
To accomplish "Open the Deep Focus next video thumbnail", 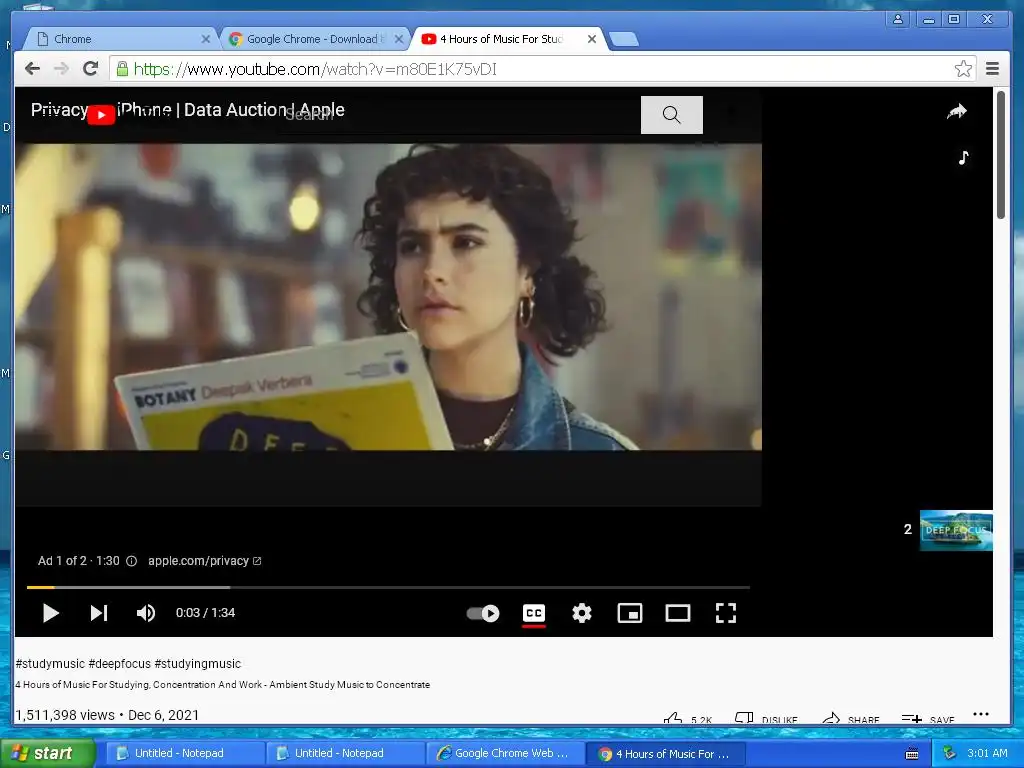I will 956,530.
